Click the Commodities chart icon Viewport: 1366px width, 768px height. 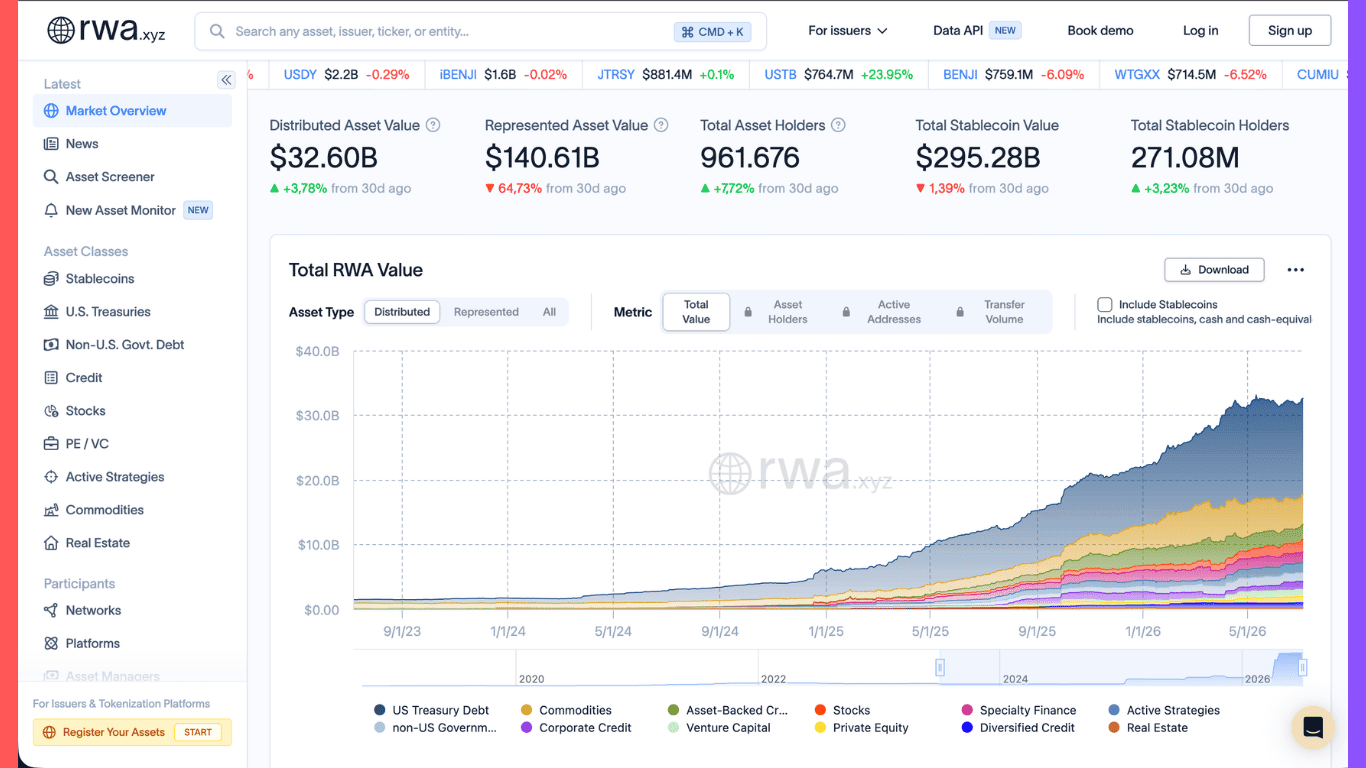coord(51,510)
